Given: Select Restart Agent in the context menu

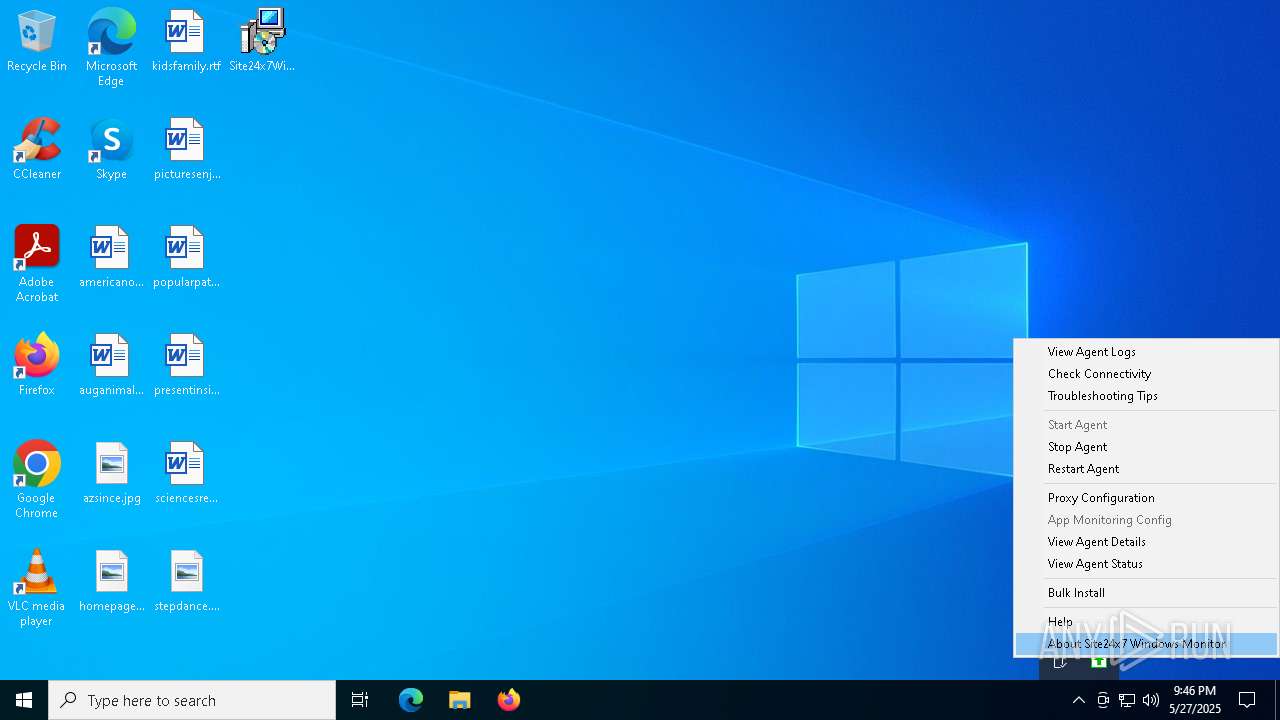Looking at the screenshot, I should pos(1146,469).
